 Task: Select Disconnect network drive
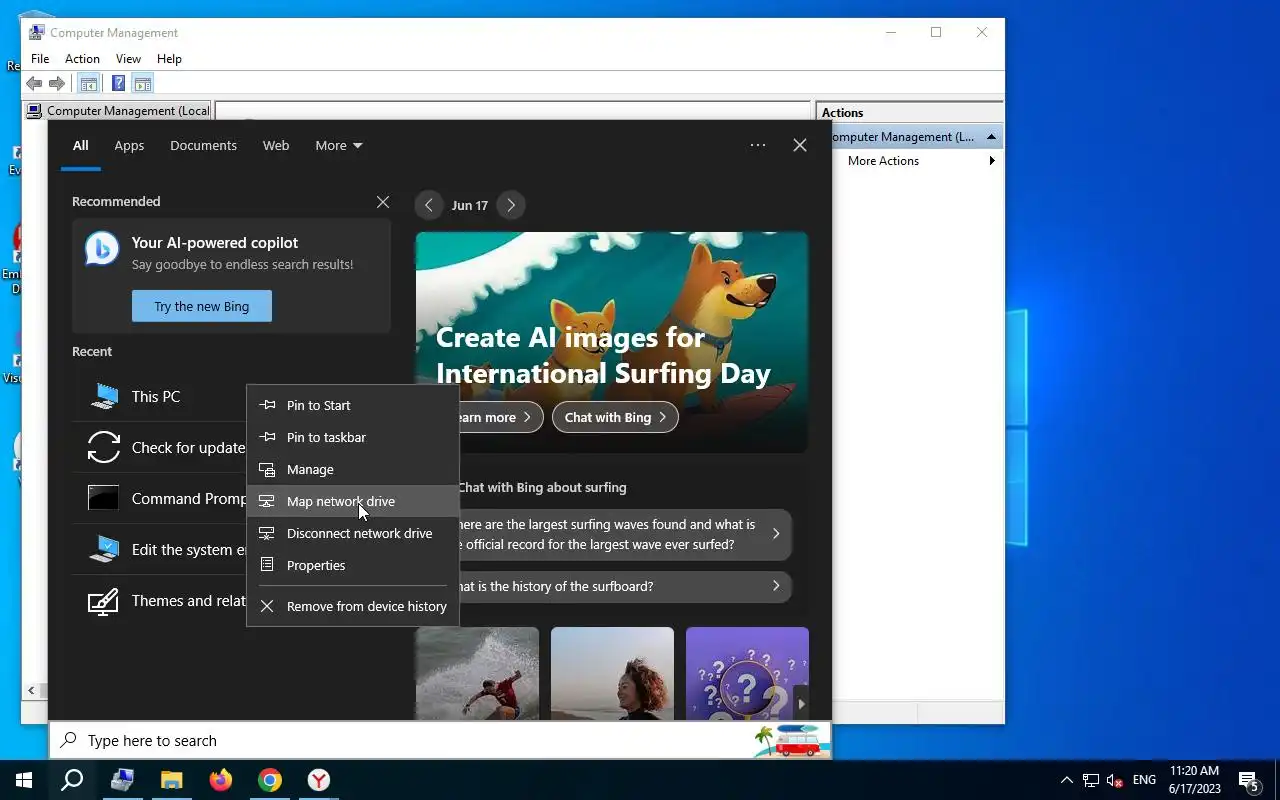click(x=352, y=533)
